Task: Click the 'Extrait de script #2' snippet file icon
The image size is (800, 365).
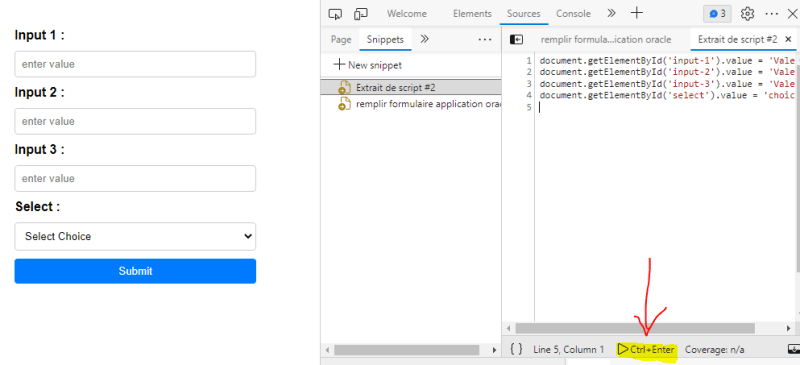Action: pyautogui.click(x=345, y=87)
